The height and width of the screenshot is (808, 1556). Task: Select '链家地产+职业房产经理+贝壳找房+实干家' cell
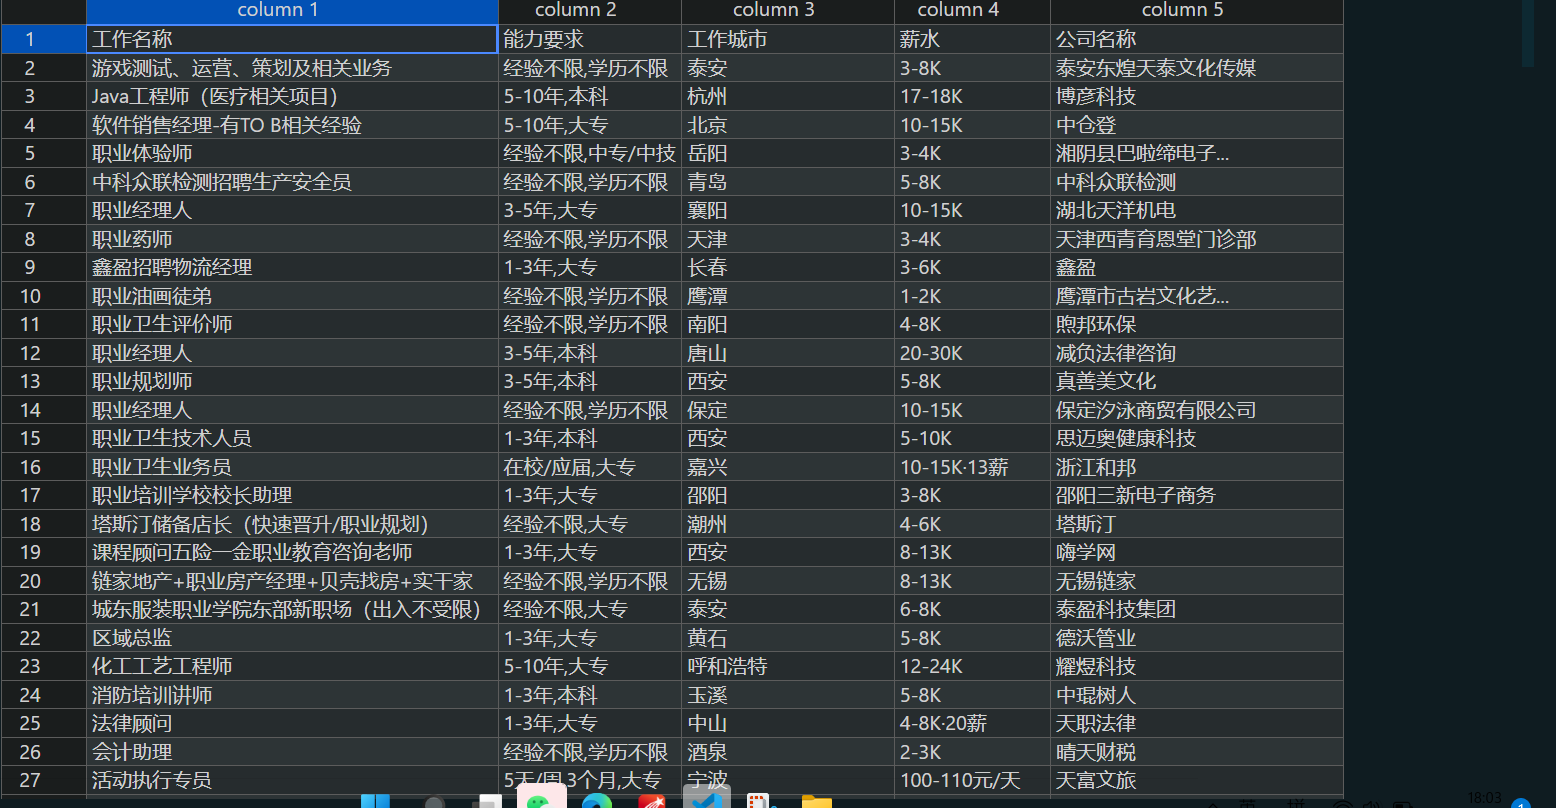pos(292,581)
